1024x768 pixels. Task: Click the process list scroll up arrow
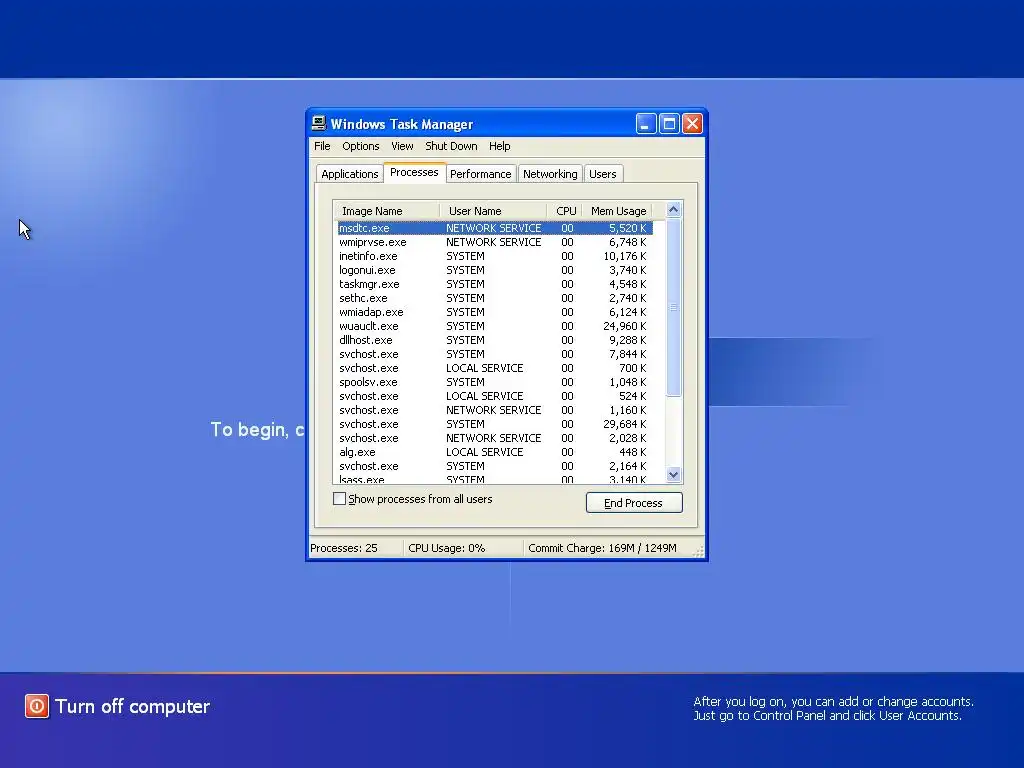[x=674, y=210]
